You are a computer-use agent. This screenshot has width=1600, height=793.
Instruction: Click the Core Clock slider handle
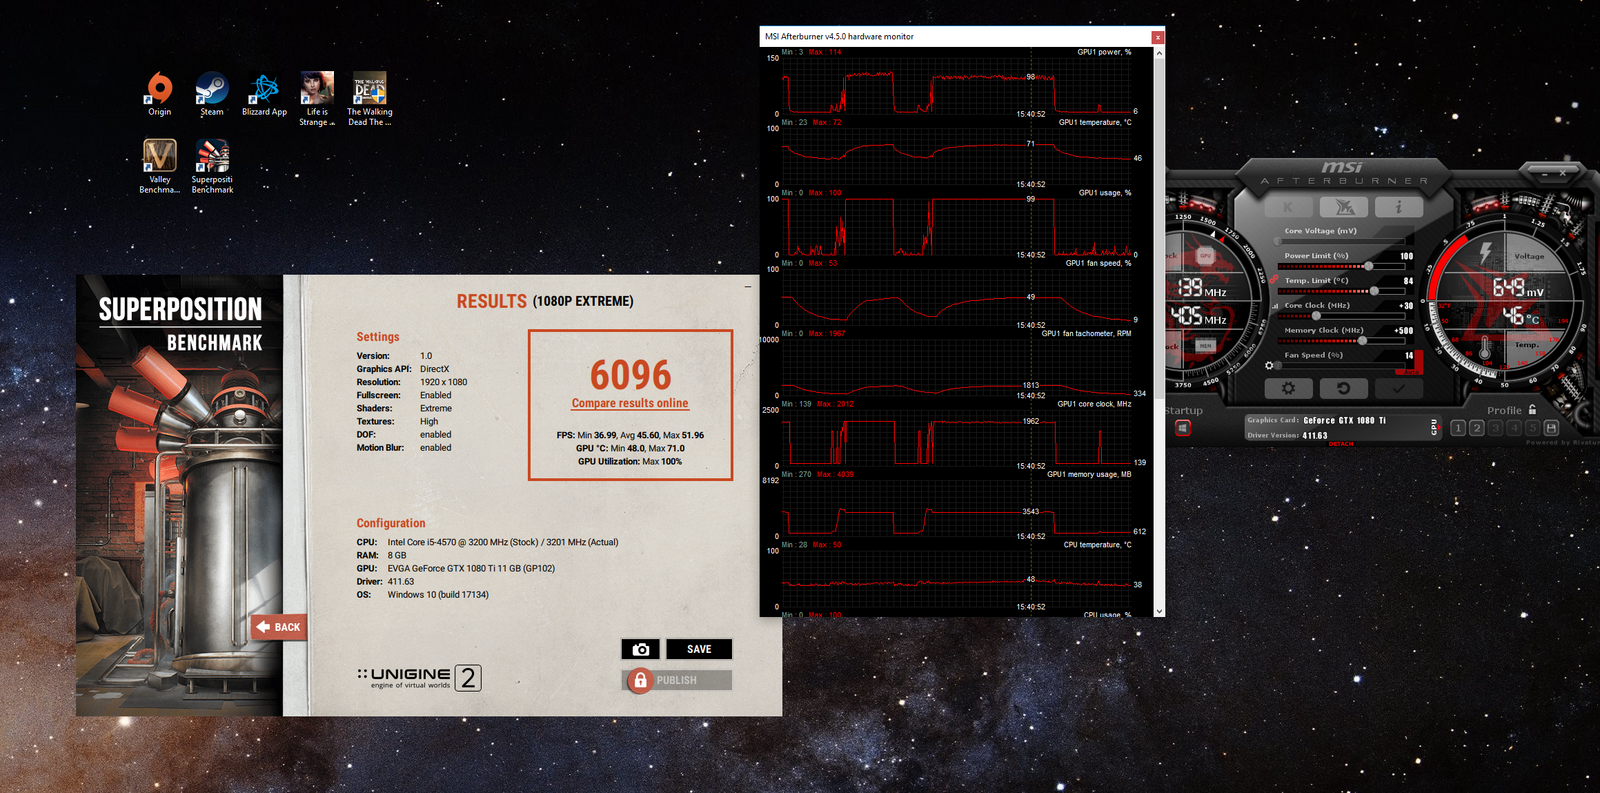point(1316,316)
